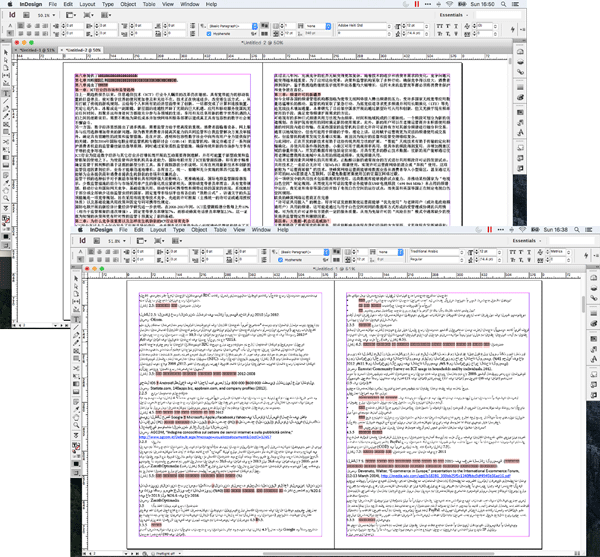The height and width of the screenshot is (557, 600).
Task: Select the Zoom tool in Untitled-2 window
Action: coord(6,199)
